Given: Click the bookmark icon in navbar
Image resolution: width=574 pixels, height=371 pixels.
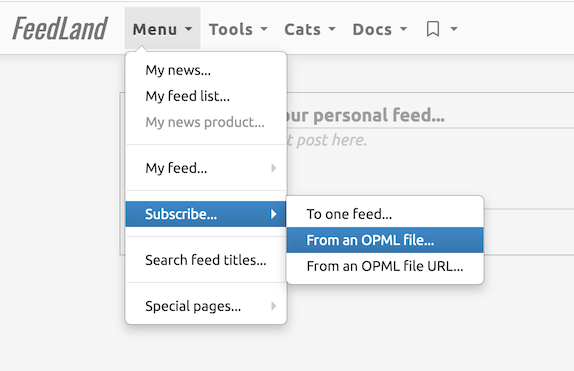Looking at the screenshot, I should [x=433, y=29].
